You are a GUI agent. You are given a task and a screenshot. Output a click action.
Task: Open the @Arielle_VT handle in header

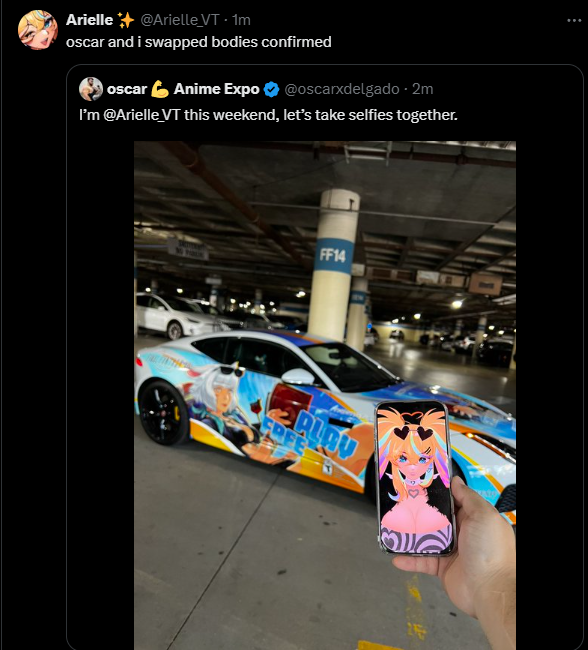tap(180, 20)
